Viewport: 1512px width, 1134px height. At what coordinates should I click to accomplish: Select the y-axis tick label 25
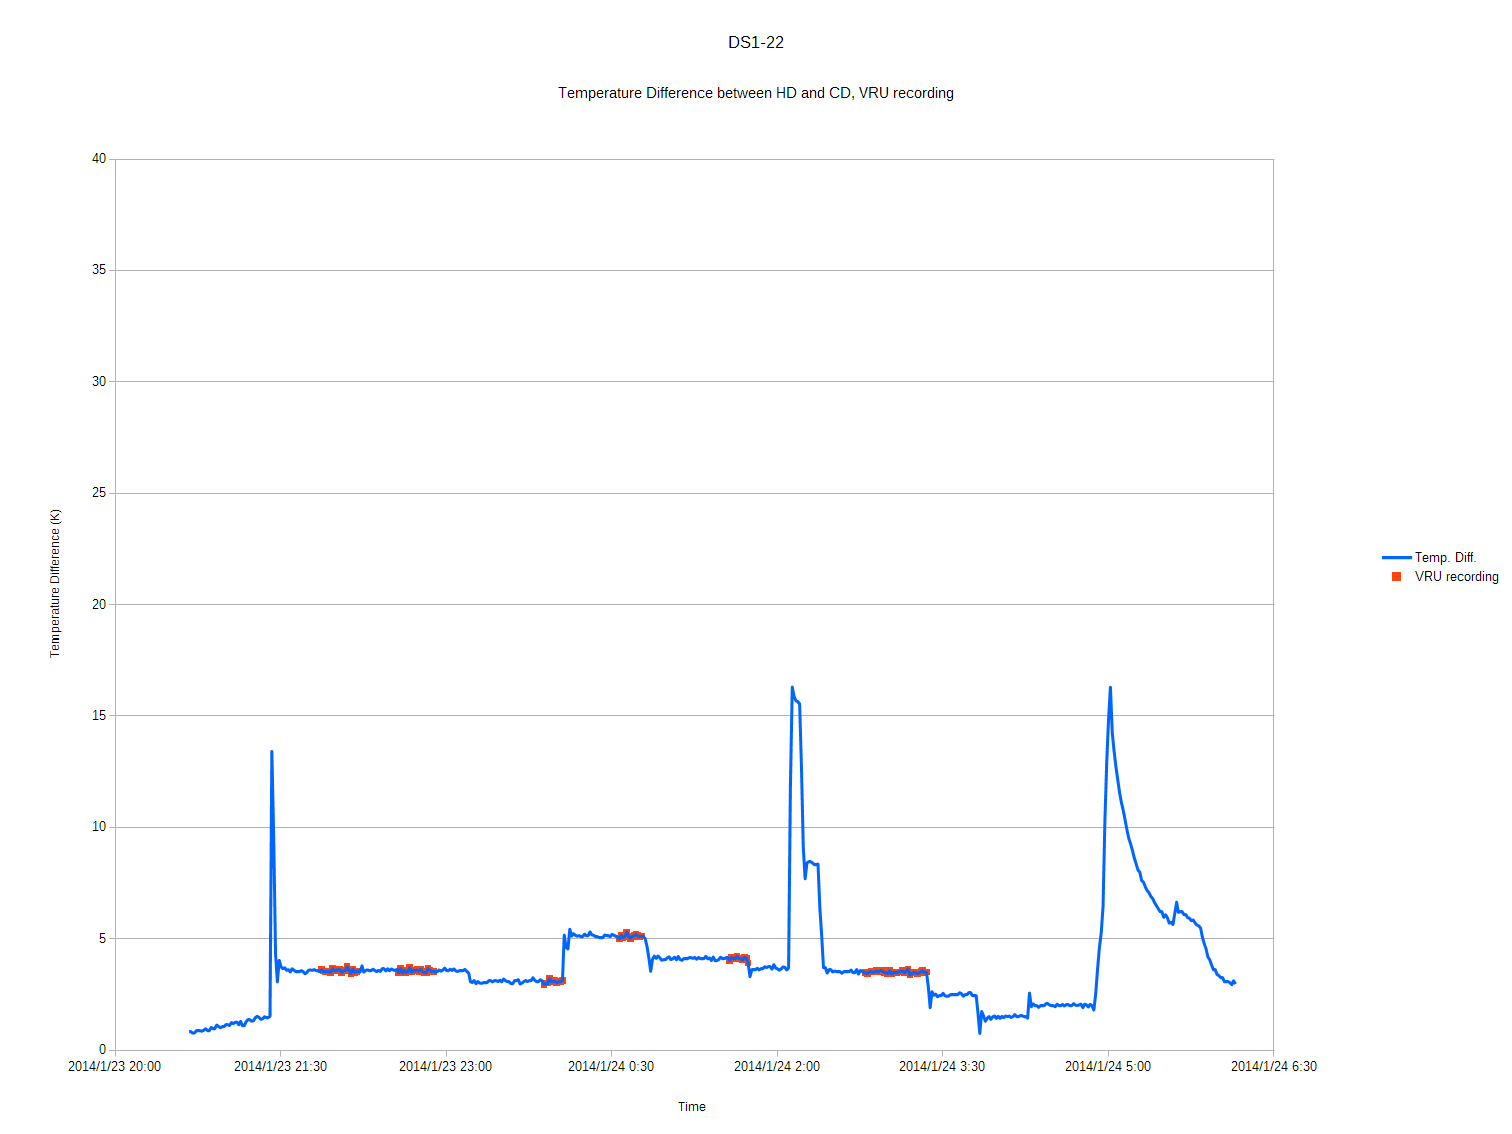(x=99, y=493)
